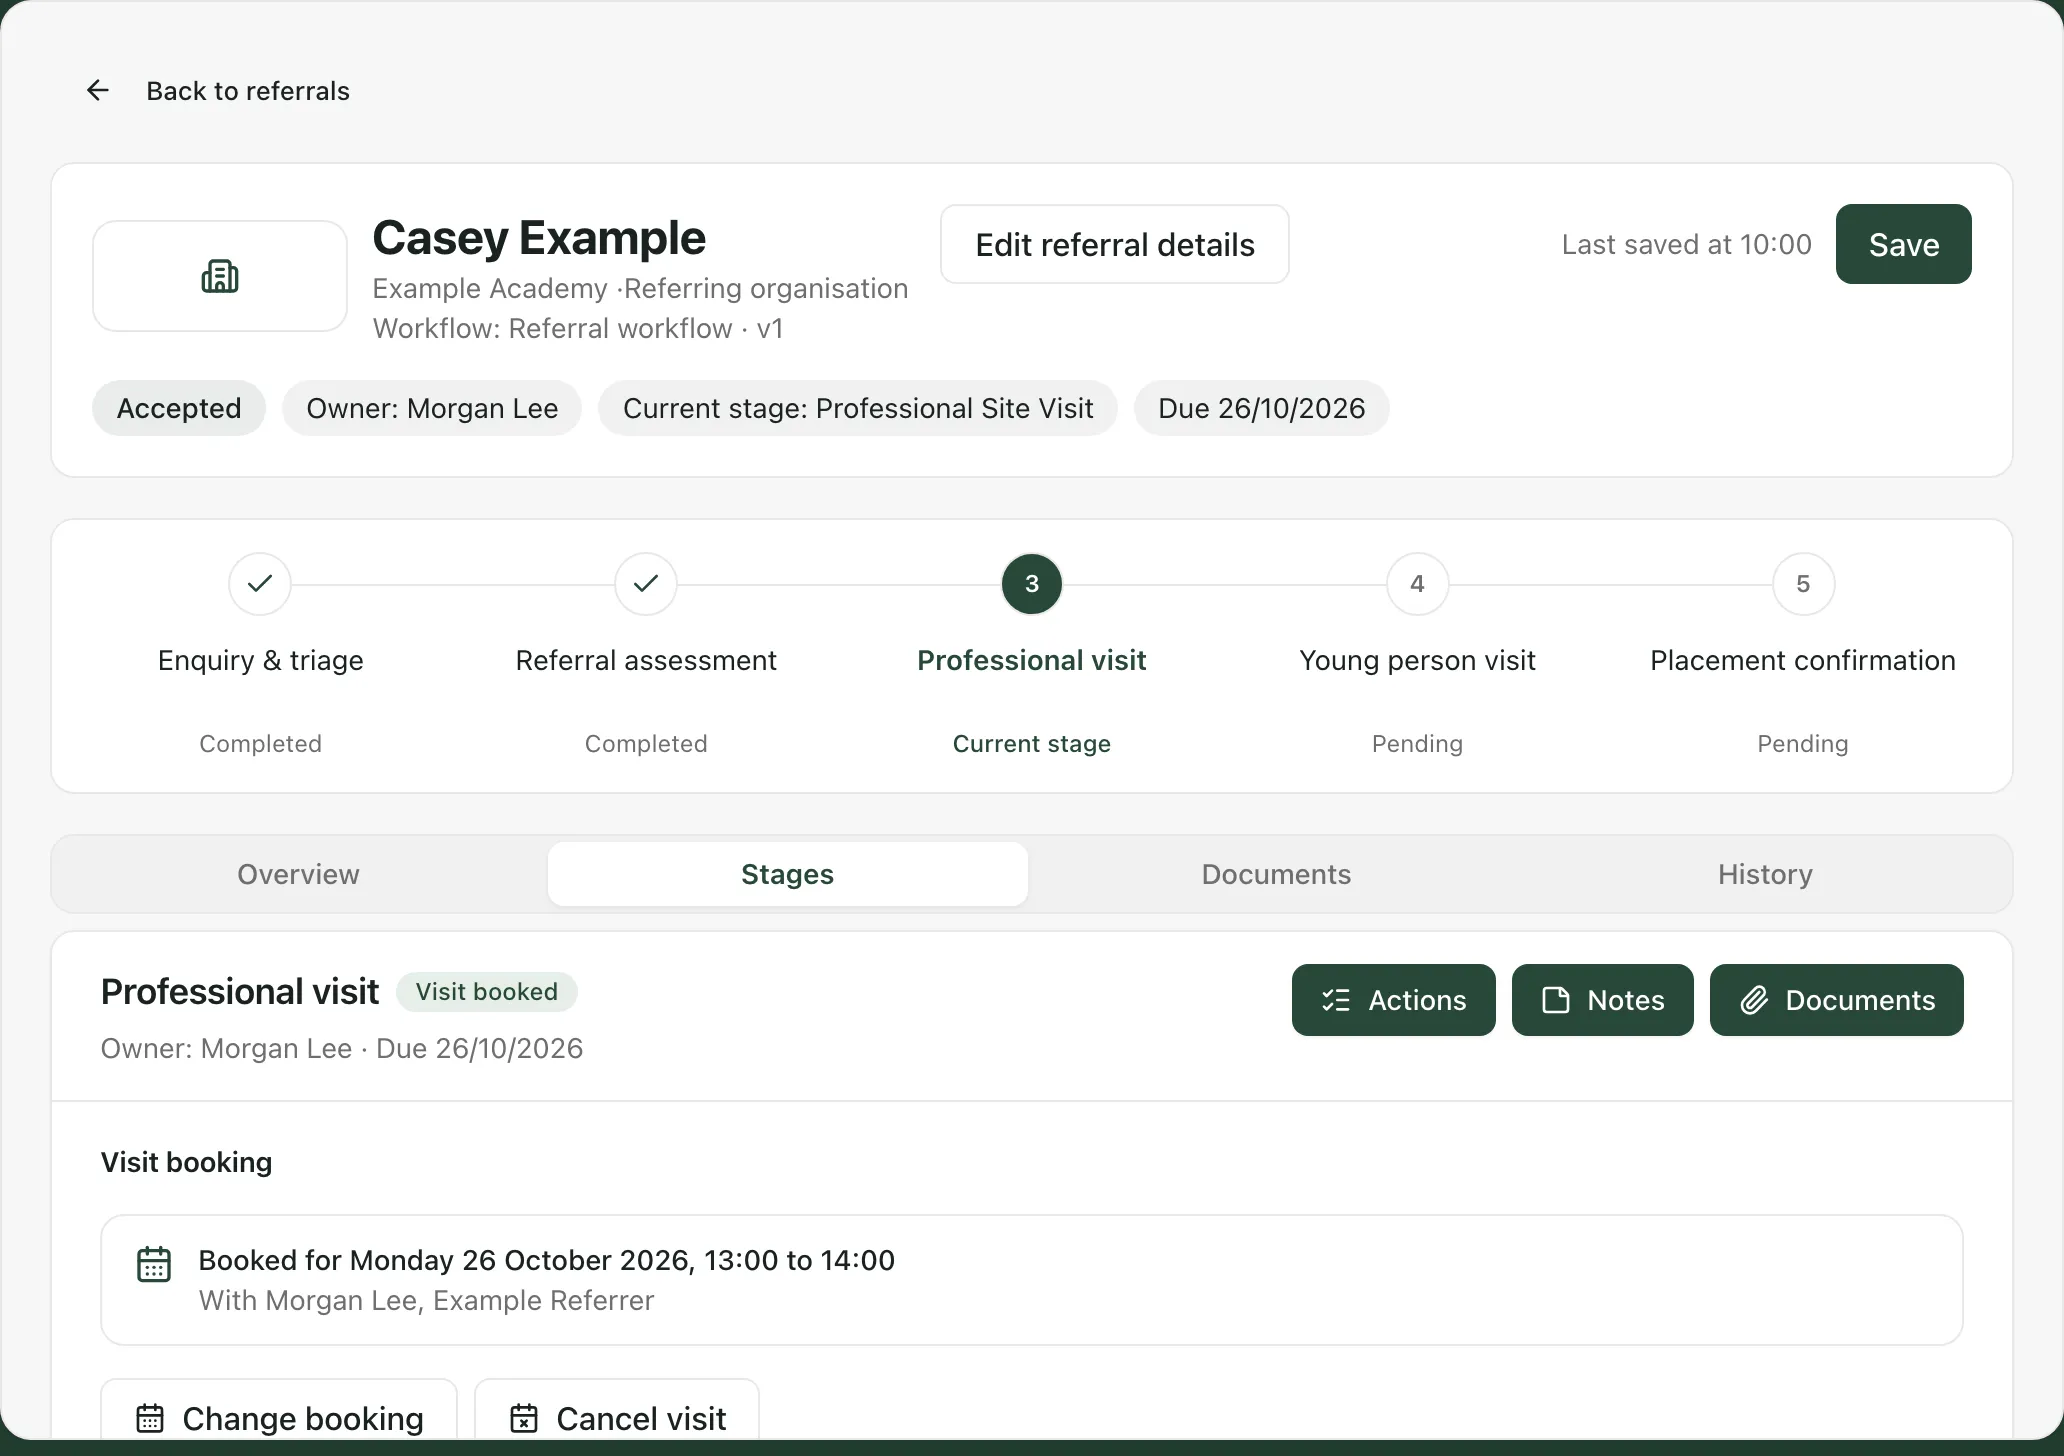Screen dimensions: 2064x1456
Task: Open stage Documents paperclip button
Action: point(1837,1000)
